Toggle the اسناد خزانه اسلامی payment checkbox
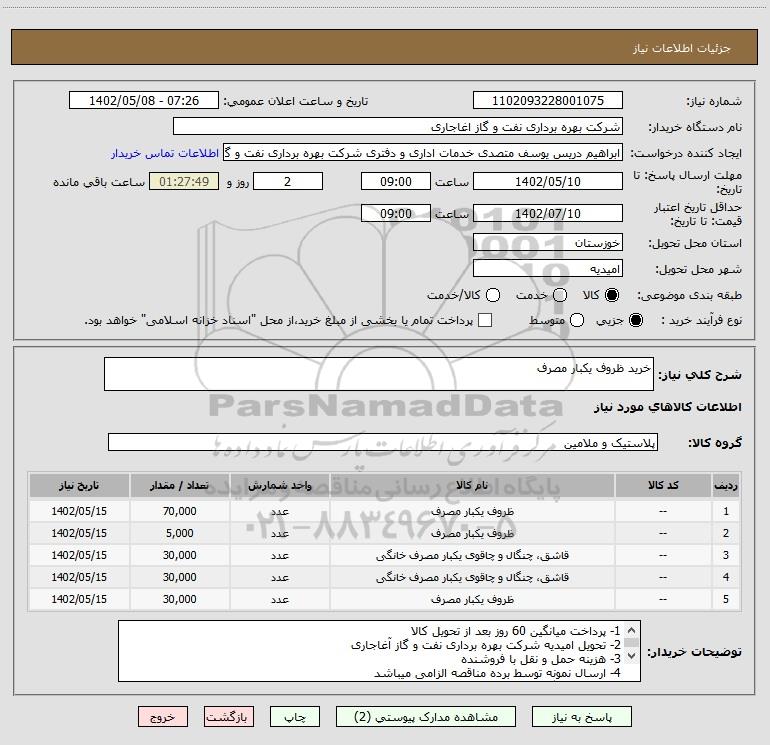 point(485,320)
